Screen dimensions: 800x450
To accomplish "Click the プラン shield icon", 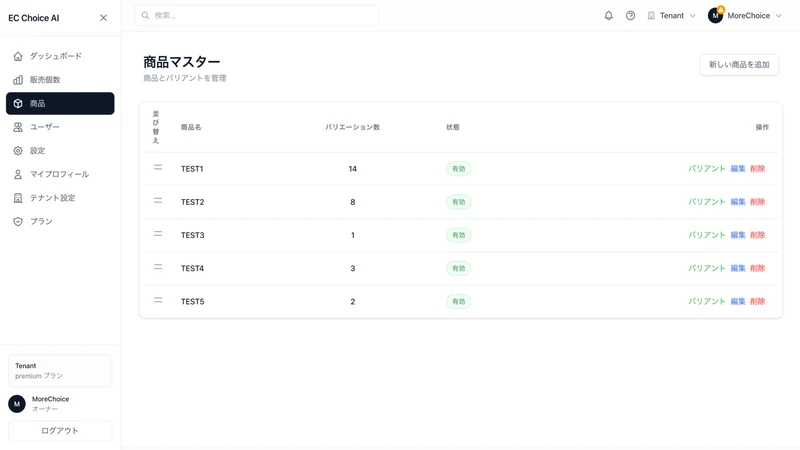I will (x=18, y=221).
